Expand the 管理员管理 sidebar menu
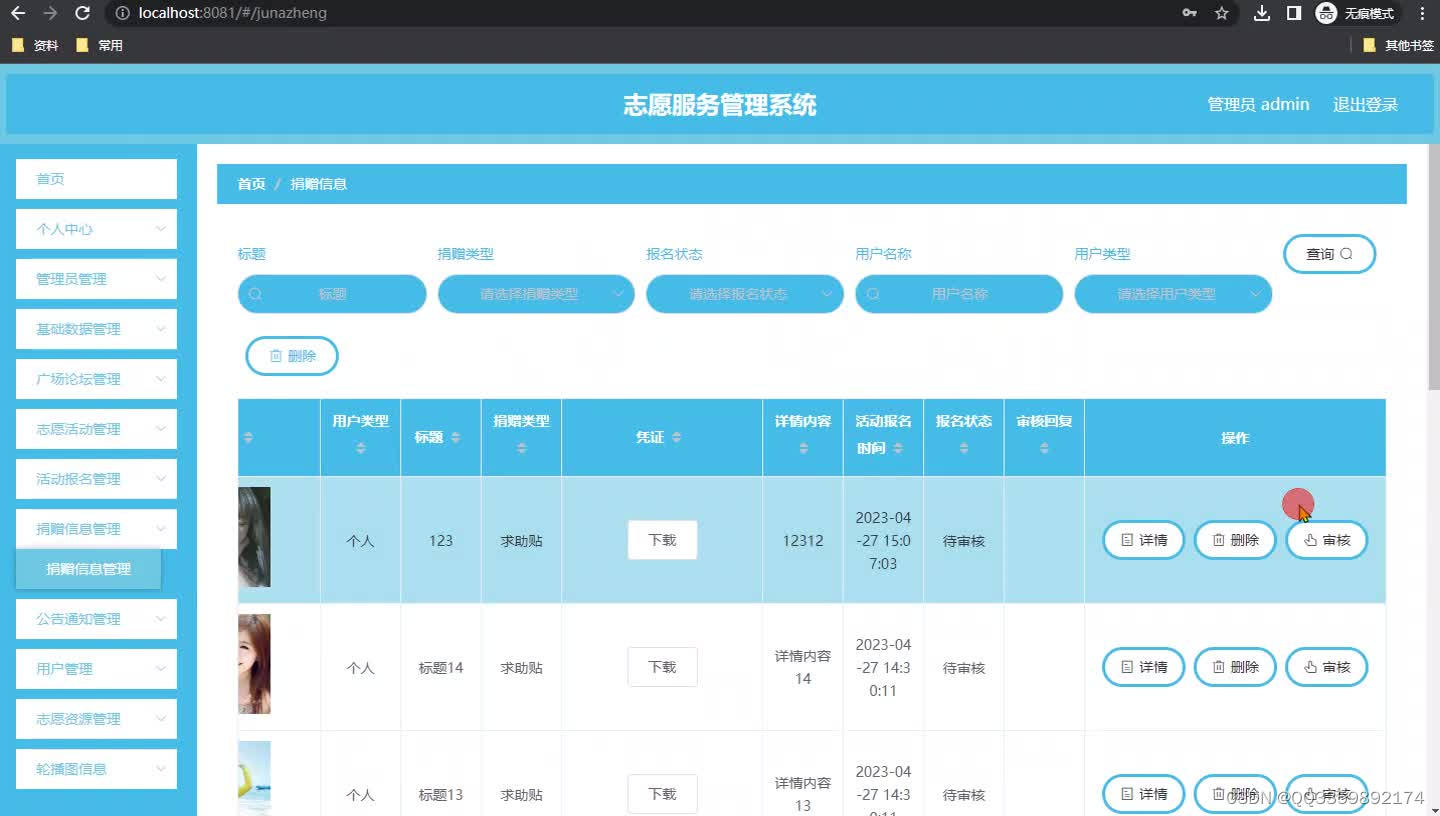 click(96, 279)
